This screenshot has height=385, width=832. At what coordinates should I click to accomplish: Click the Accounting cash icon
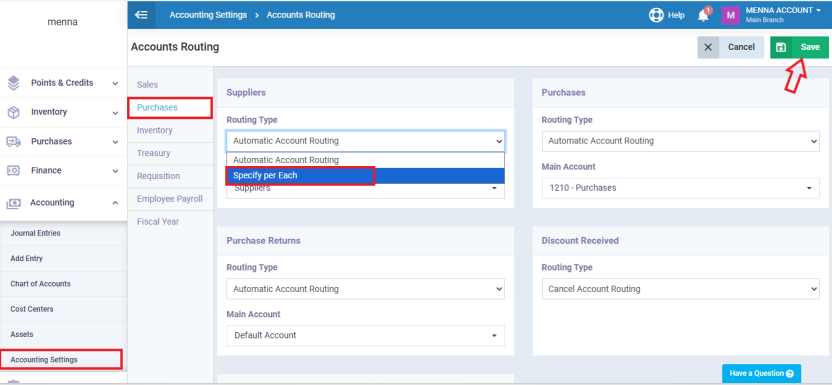[x=13, y=203]
